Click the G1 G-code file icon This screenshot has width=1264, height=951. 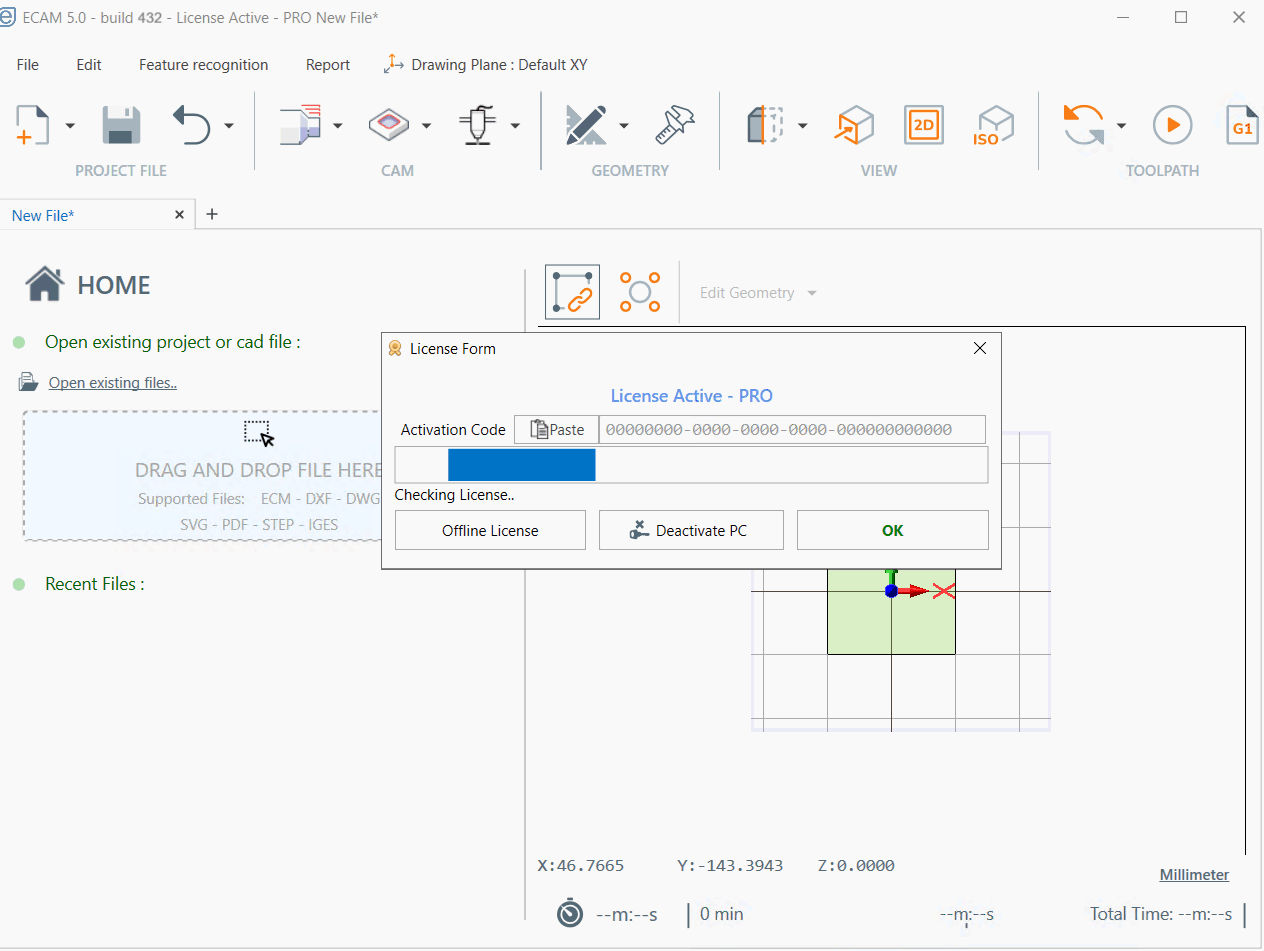click(1242, 125)
